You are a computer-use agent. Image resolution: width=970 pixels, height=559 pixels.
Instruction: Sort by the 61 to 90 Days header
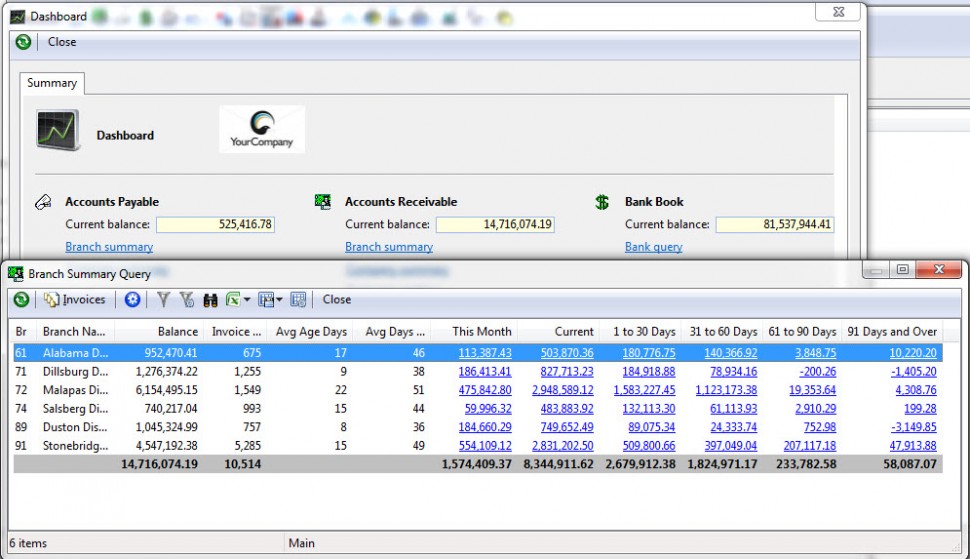tap(802, 332)
